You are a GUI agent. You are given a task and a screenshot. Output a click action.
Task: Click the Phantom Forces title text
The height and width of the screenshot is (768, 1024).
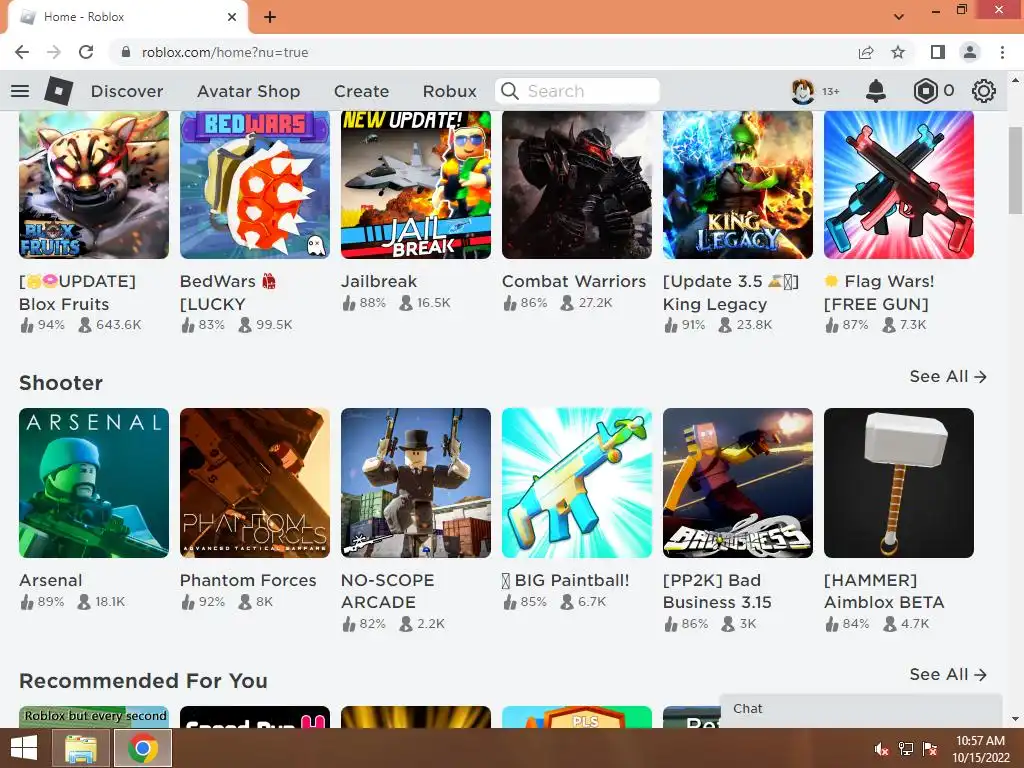(248, 580)
